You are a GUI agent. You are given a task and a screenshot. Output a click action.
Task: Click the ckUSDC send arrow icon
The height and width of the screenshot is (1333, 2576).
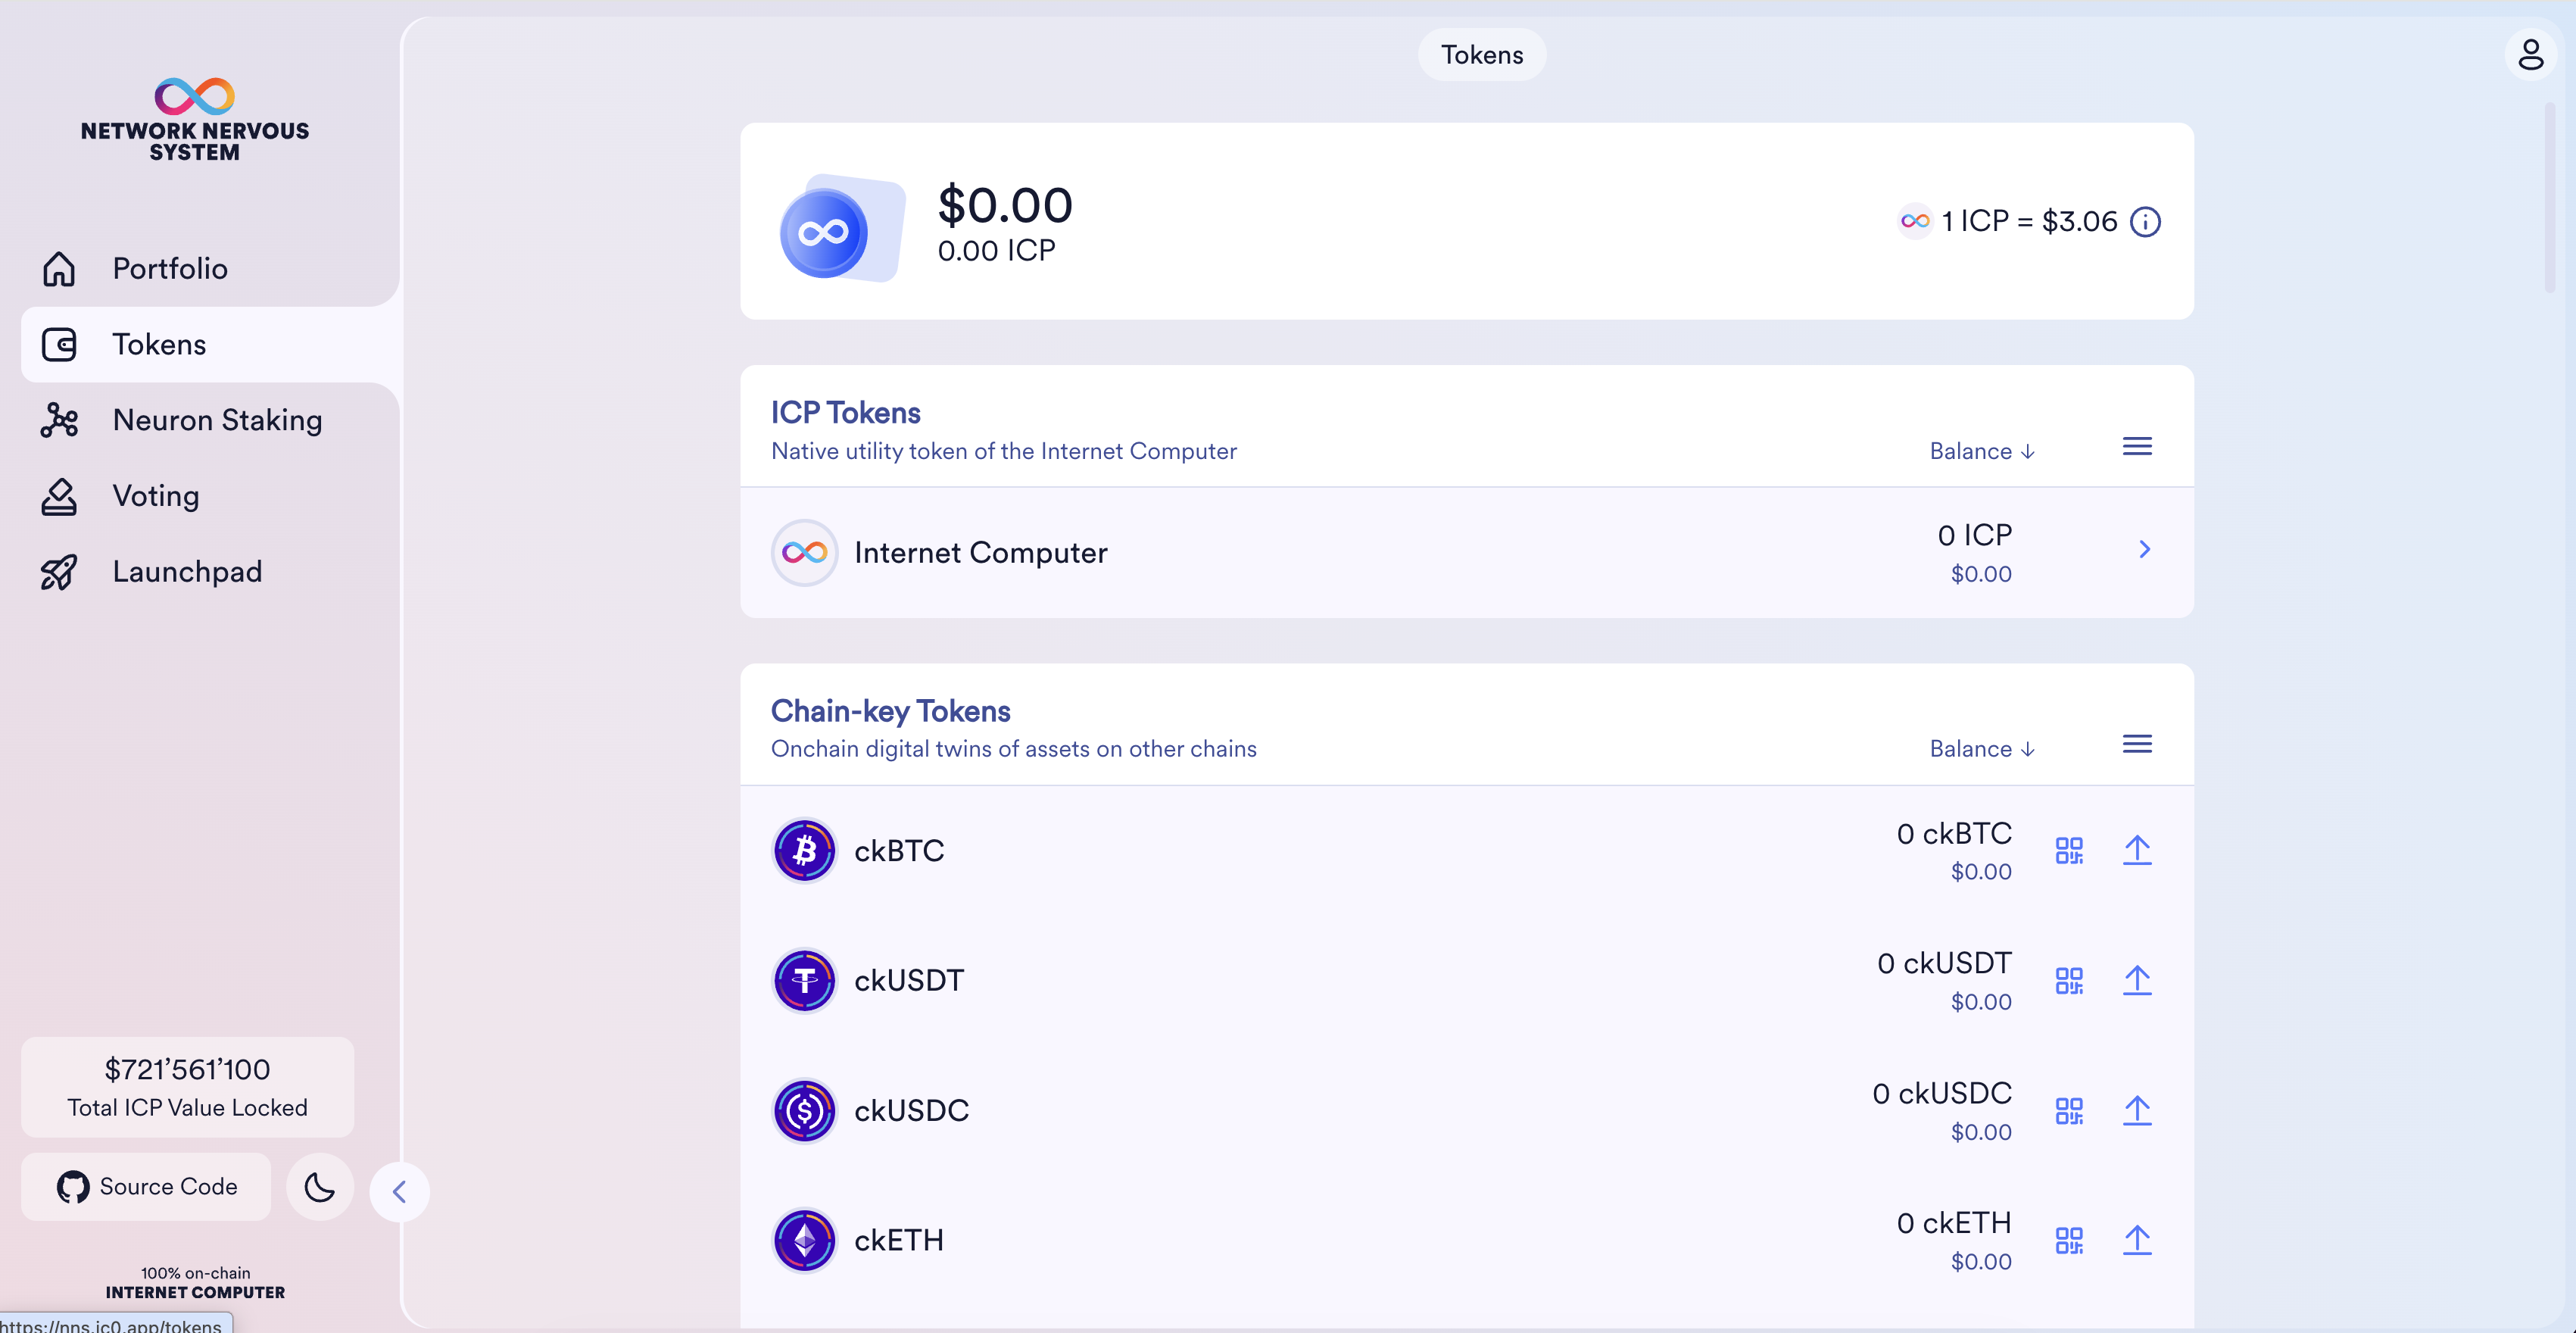pos(2137,1111)
